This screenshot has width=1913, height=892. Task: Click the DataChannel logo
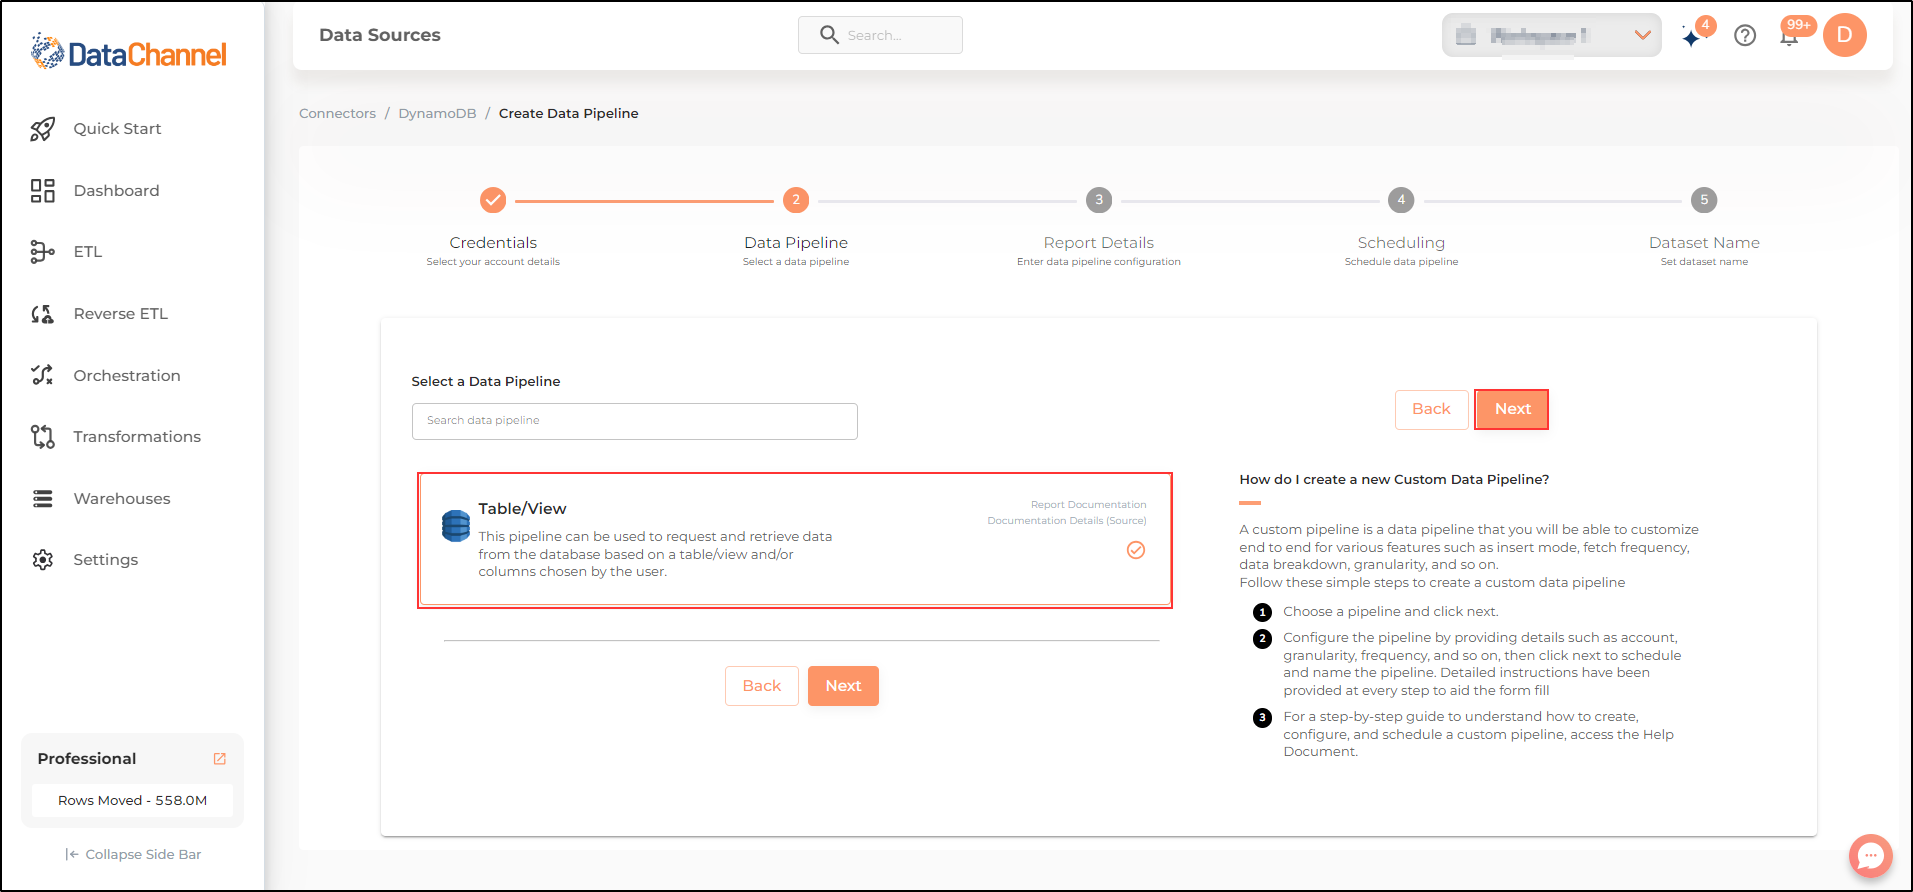coord(128,52)
